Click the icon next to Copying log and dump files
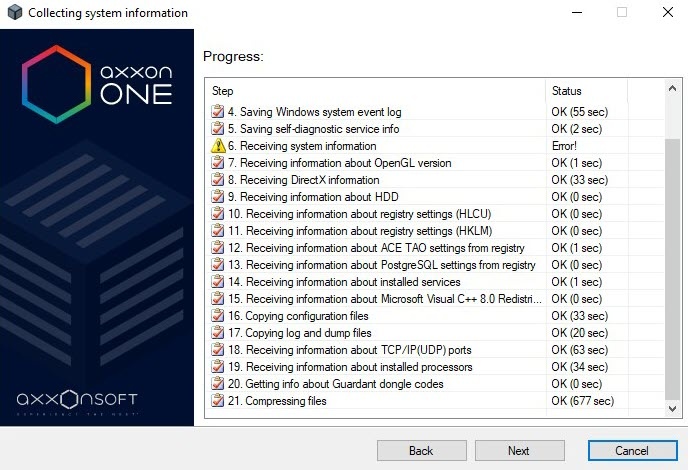696x470 pixels. [x=218, y=333]
